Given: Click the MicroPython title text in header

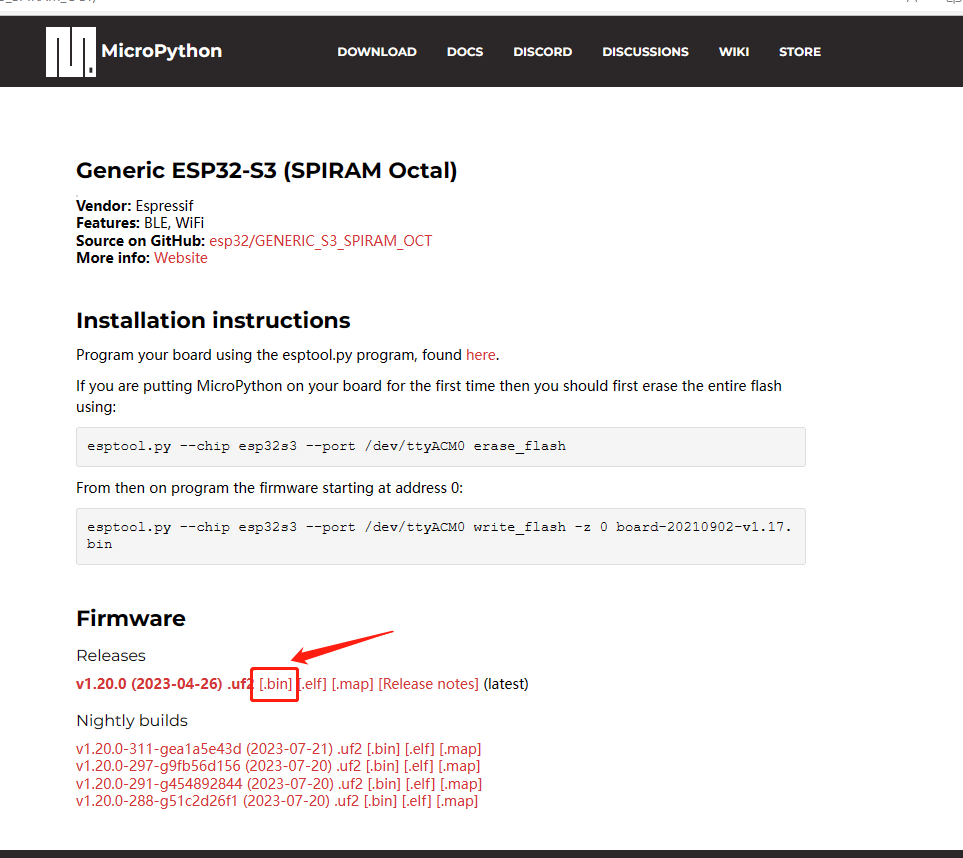Looking at the screenshot, I should click(162, 51).
